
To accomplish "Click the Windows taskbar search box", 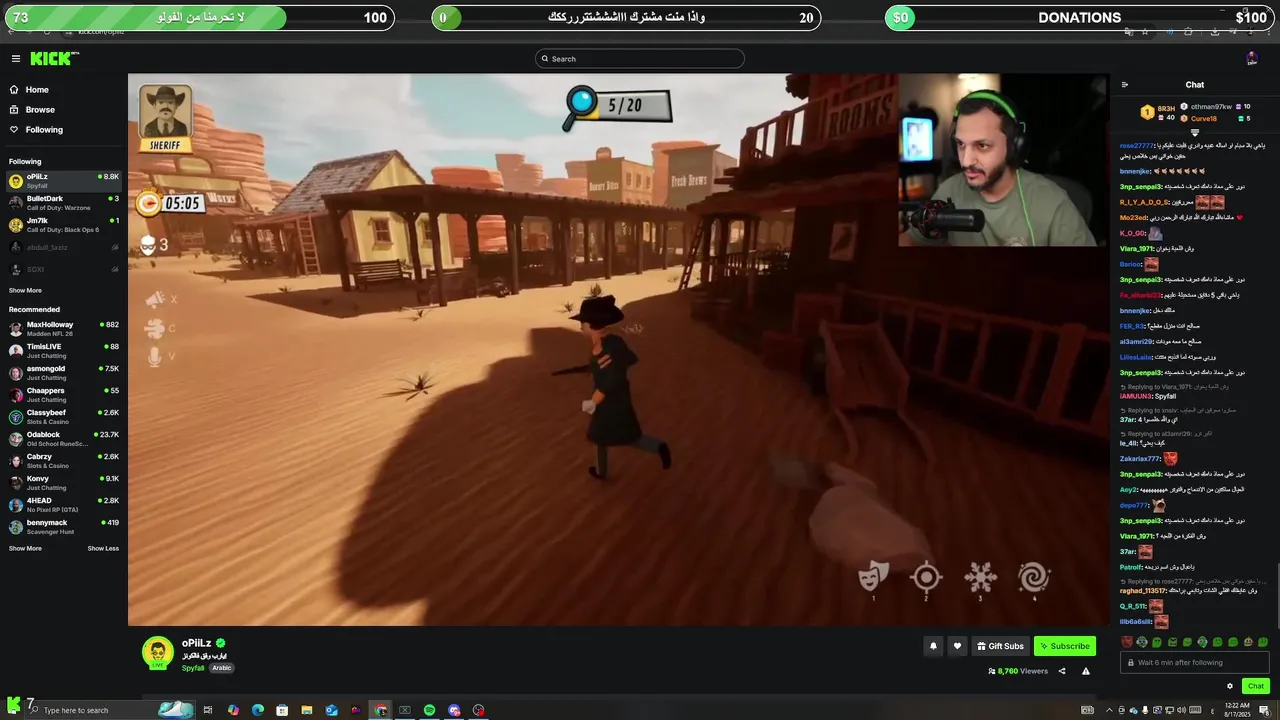I will (108, 710).
